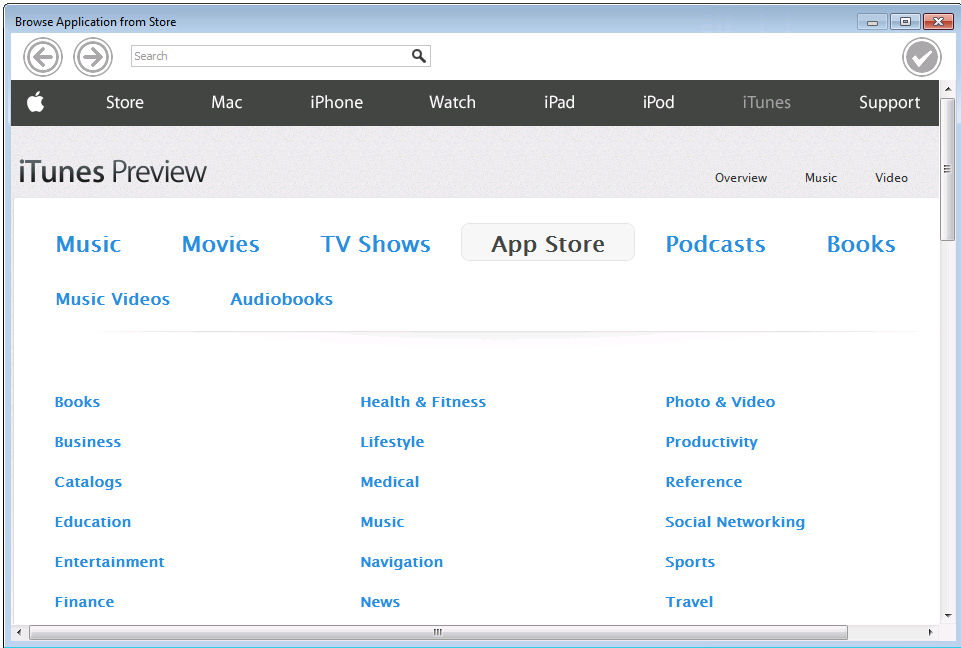Select the Podcasts tab
The height and width of the screenshot is (648, 961).
(x=715, y=243)
